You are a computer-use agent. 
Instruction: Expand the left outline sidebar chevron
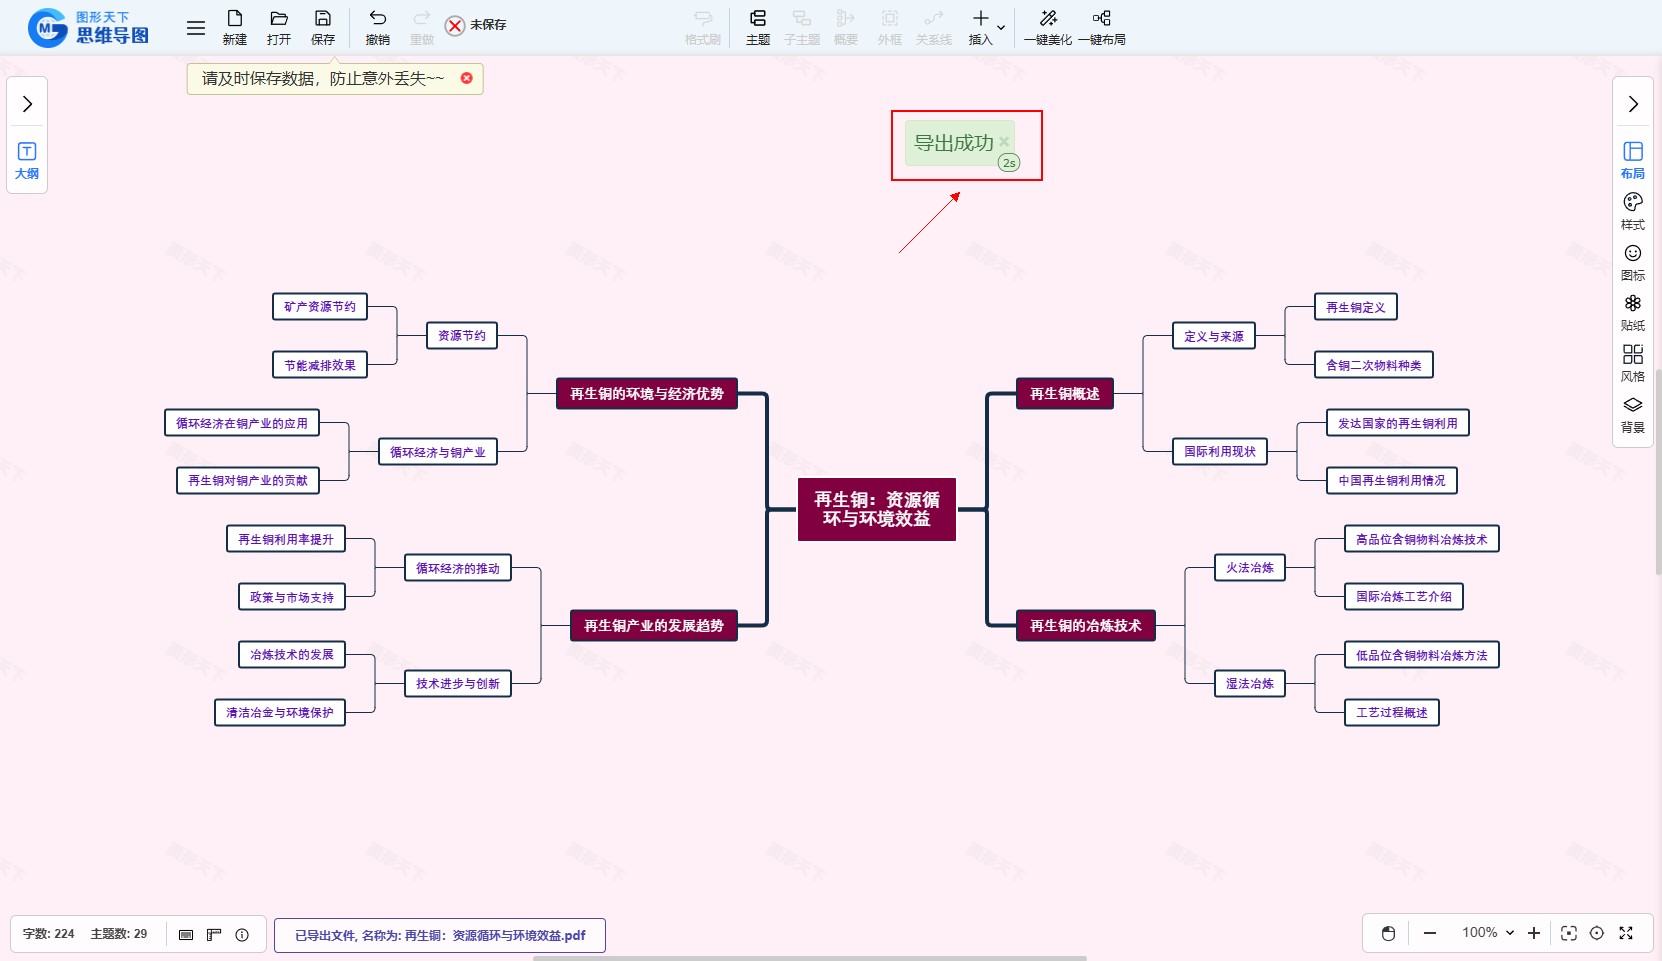27,104
